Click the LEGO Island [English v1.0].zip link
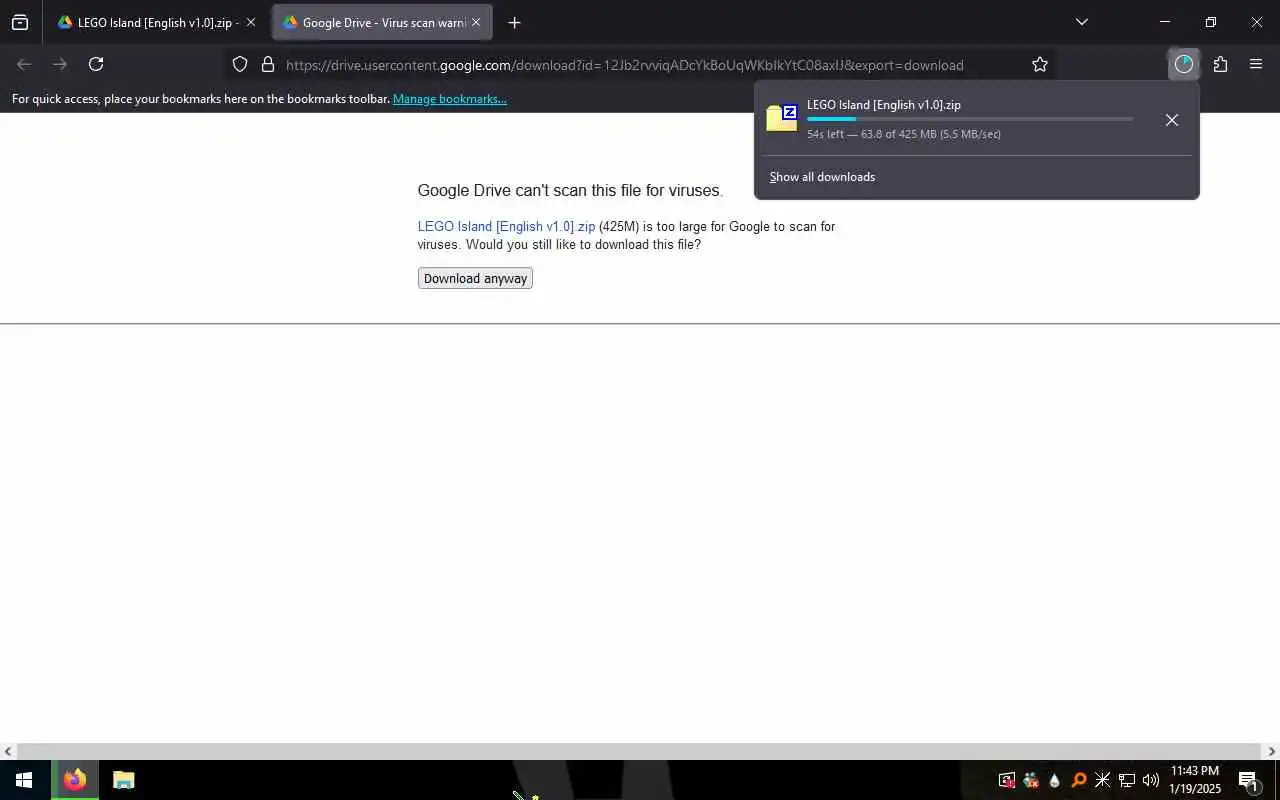 click(x=506, y=226)
